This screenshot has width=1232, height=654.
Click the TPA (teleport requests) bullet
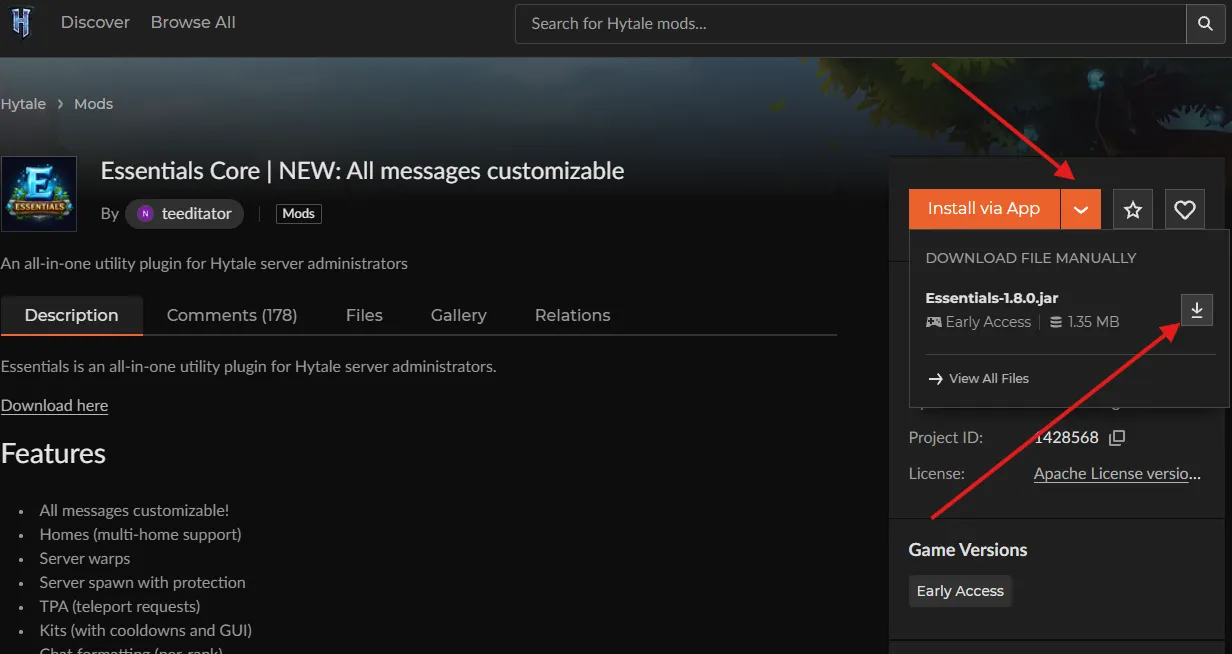pyautogui.click(x=120, y=607)
